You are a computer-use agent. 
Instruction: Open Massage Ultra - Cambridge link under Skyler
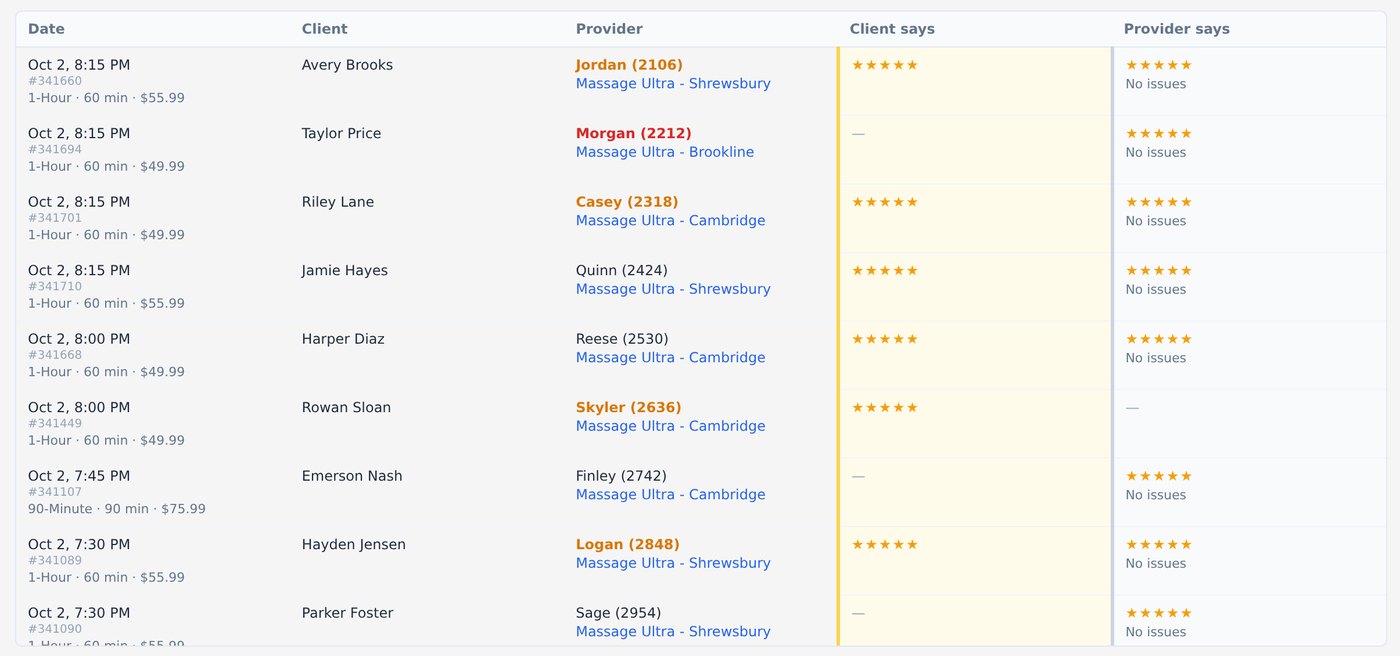pos(670,426)
